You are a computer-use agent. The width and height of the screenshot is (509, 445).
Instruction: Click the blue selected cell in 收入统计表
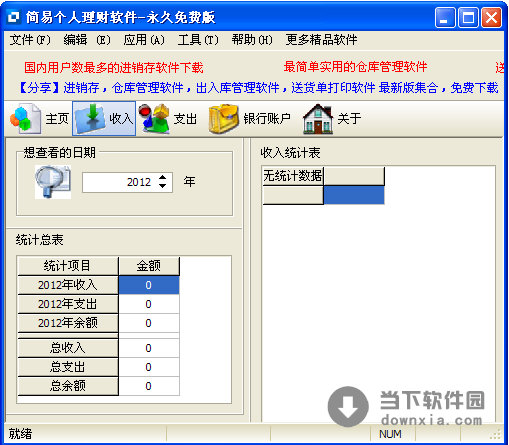coord(354,195)
